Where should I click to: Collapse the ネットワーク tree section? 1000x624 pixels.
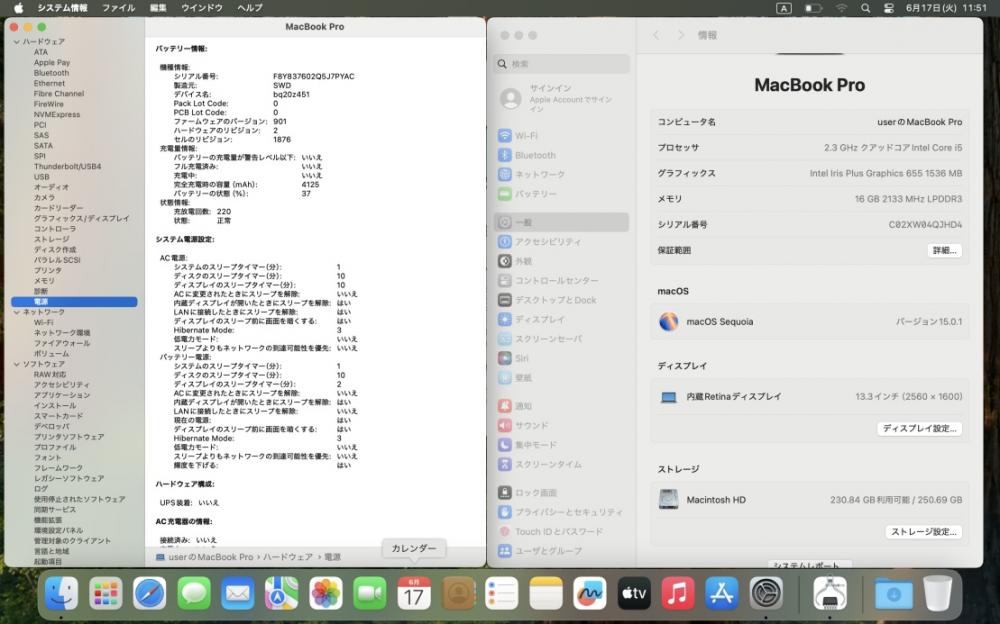coord(17,312)
